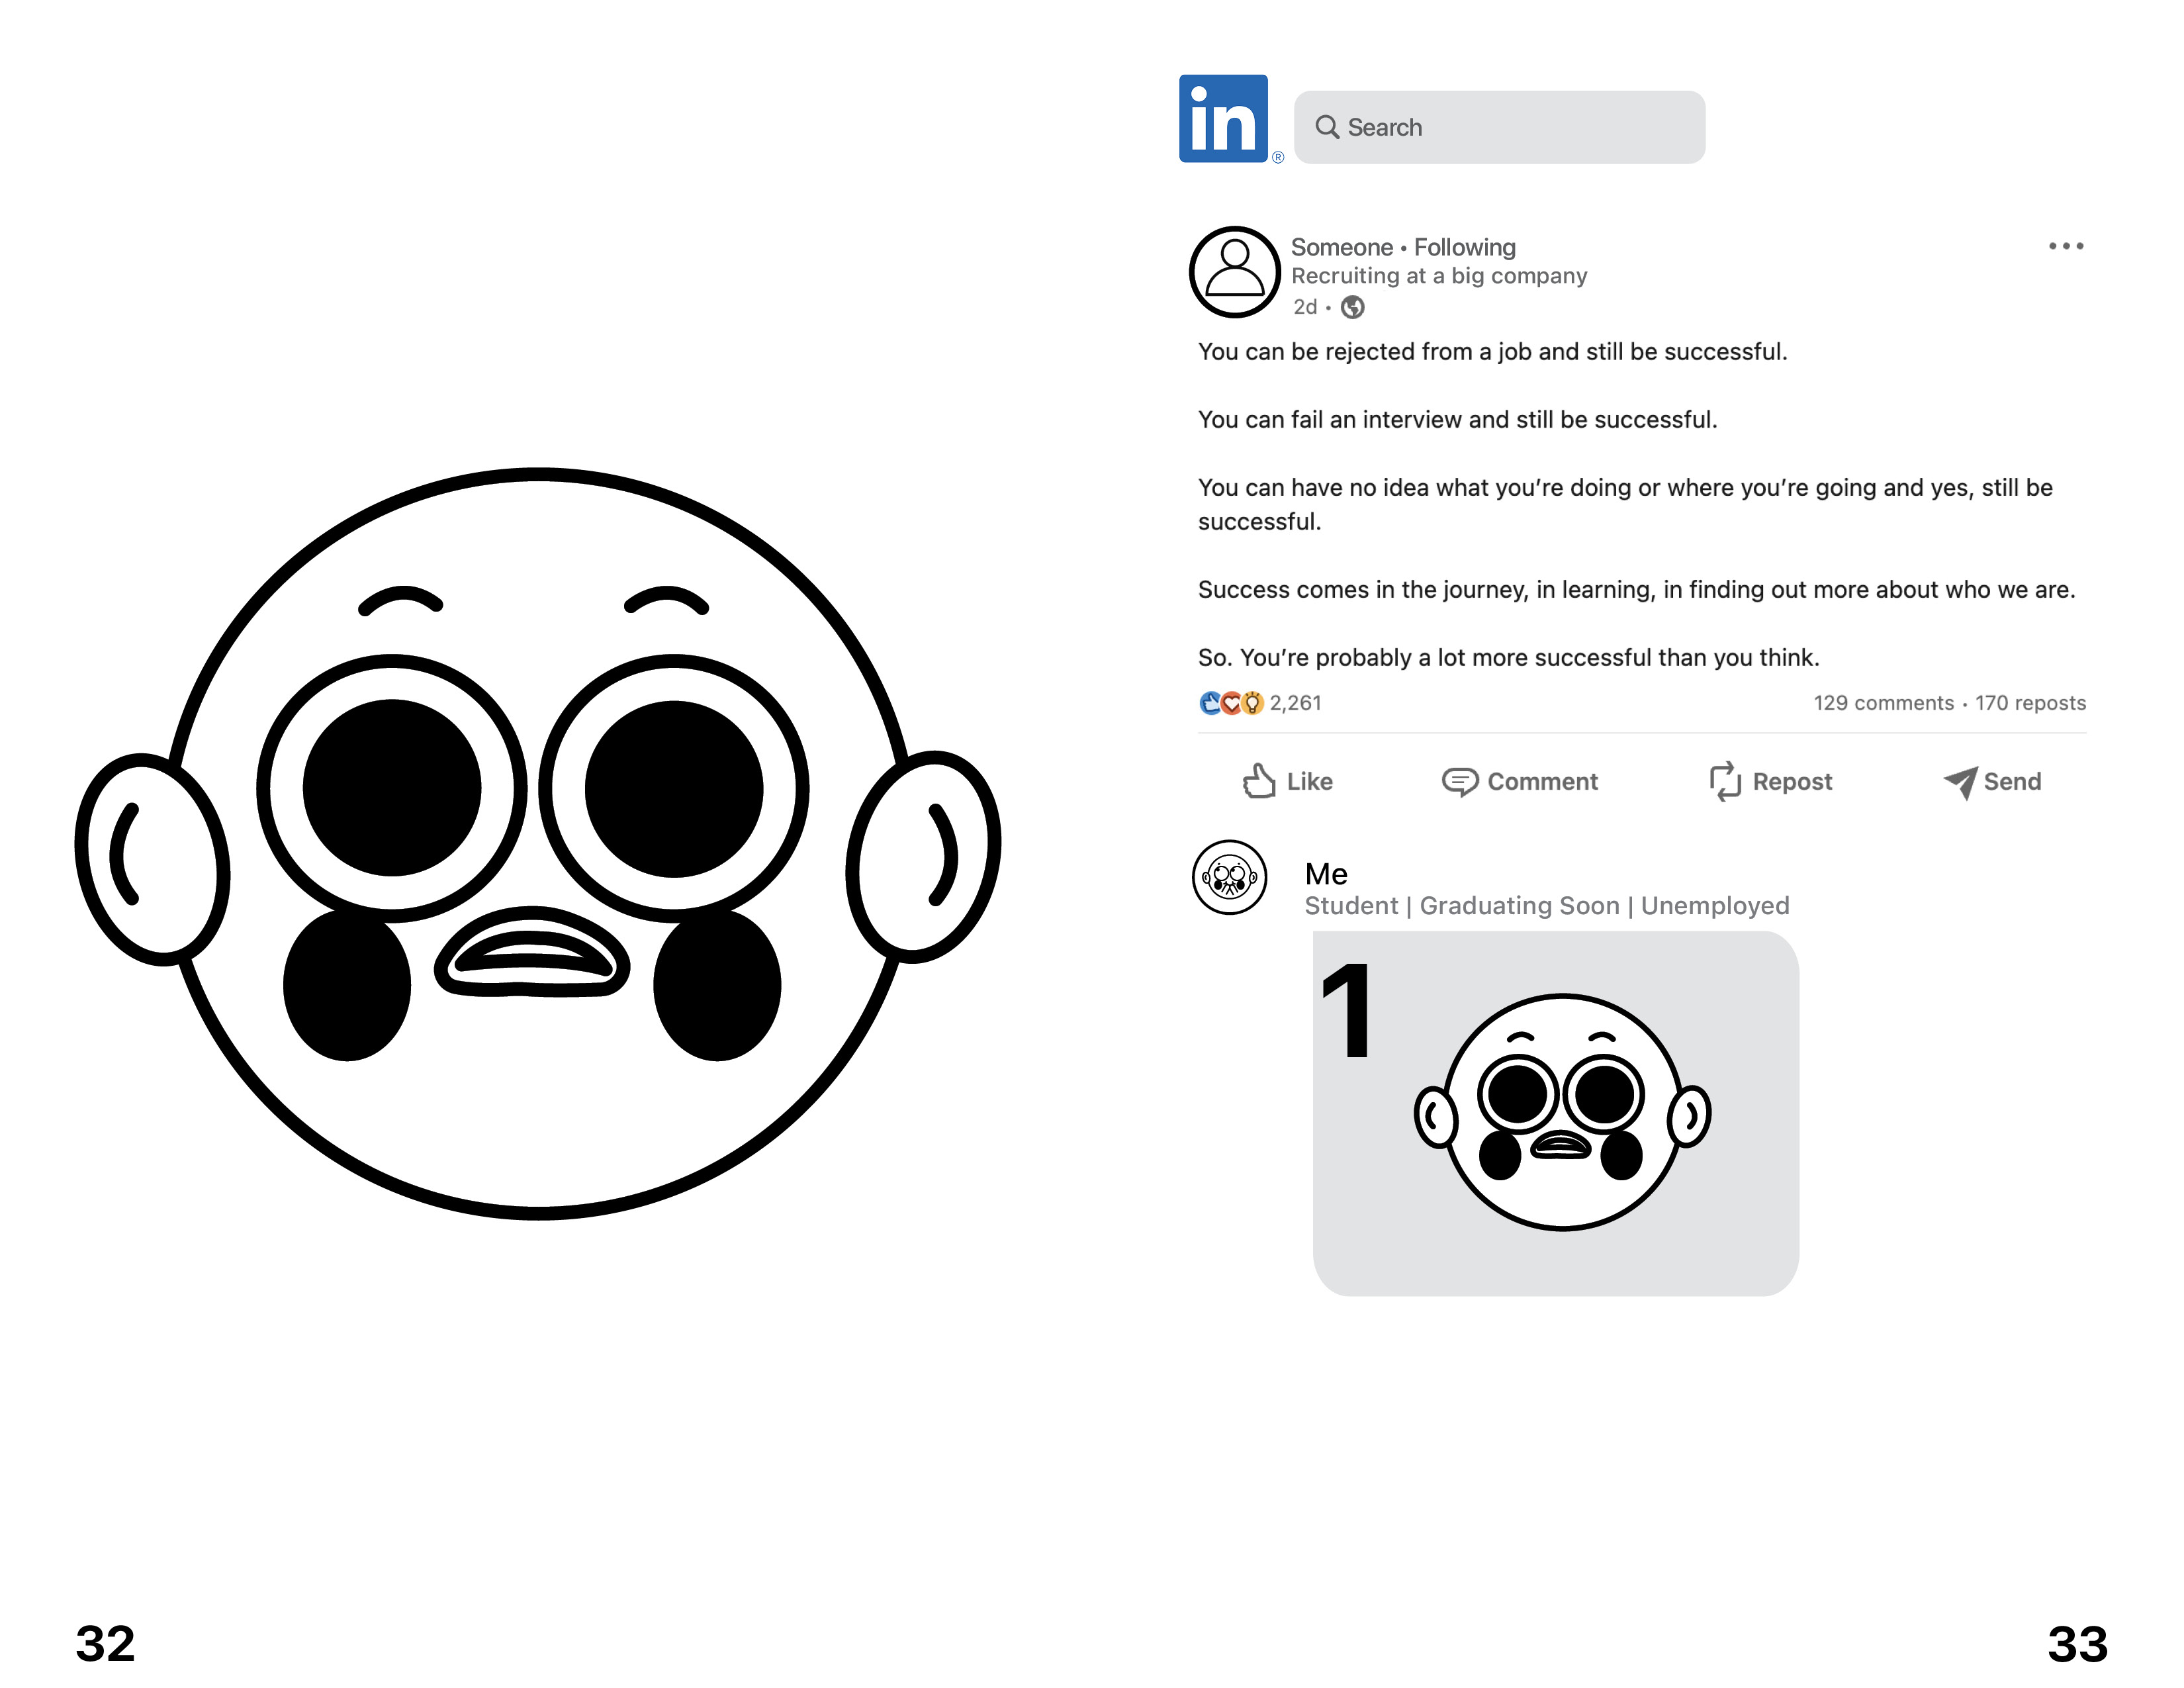Click the Comment speech bubble icon
Viewport: 2184px width, 1688px height.
tap(1460, 782)
